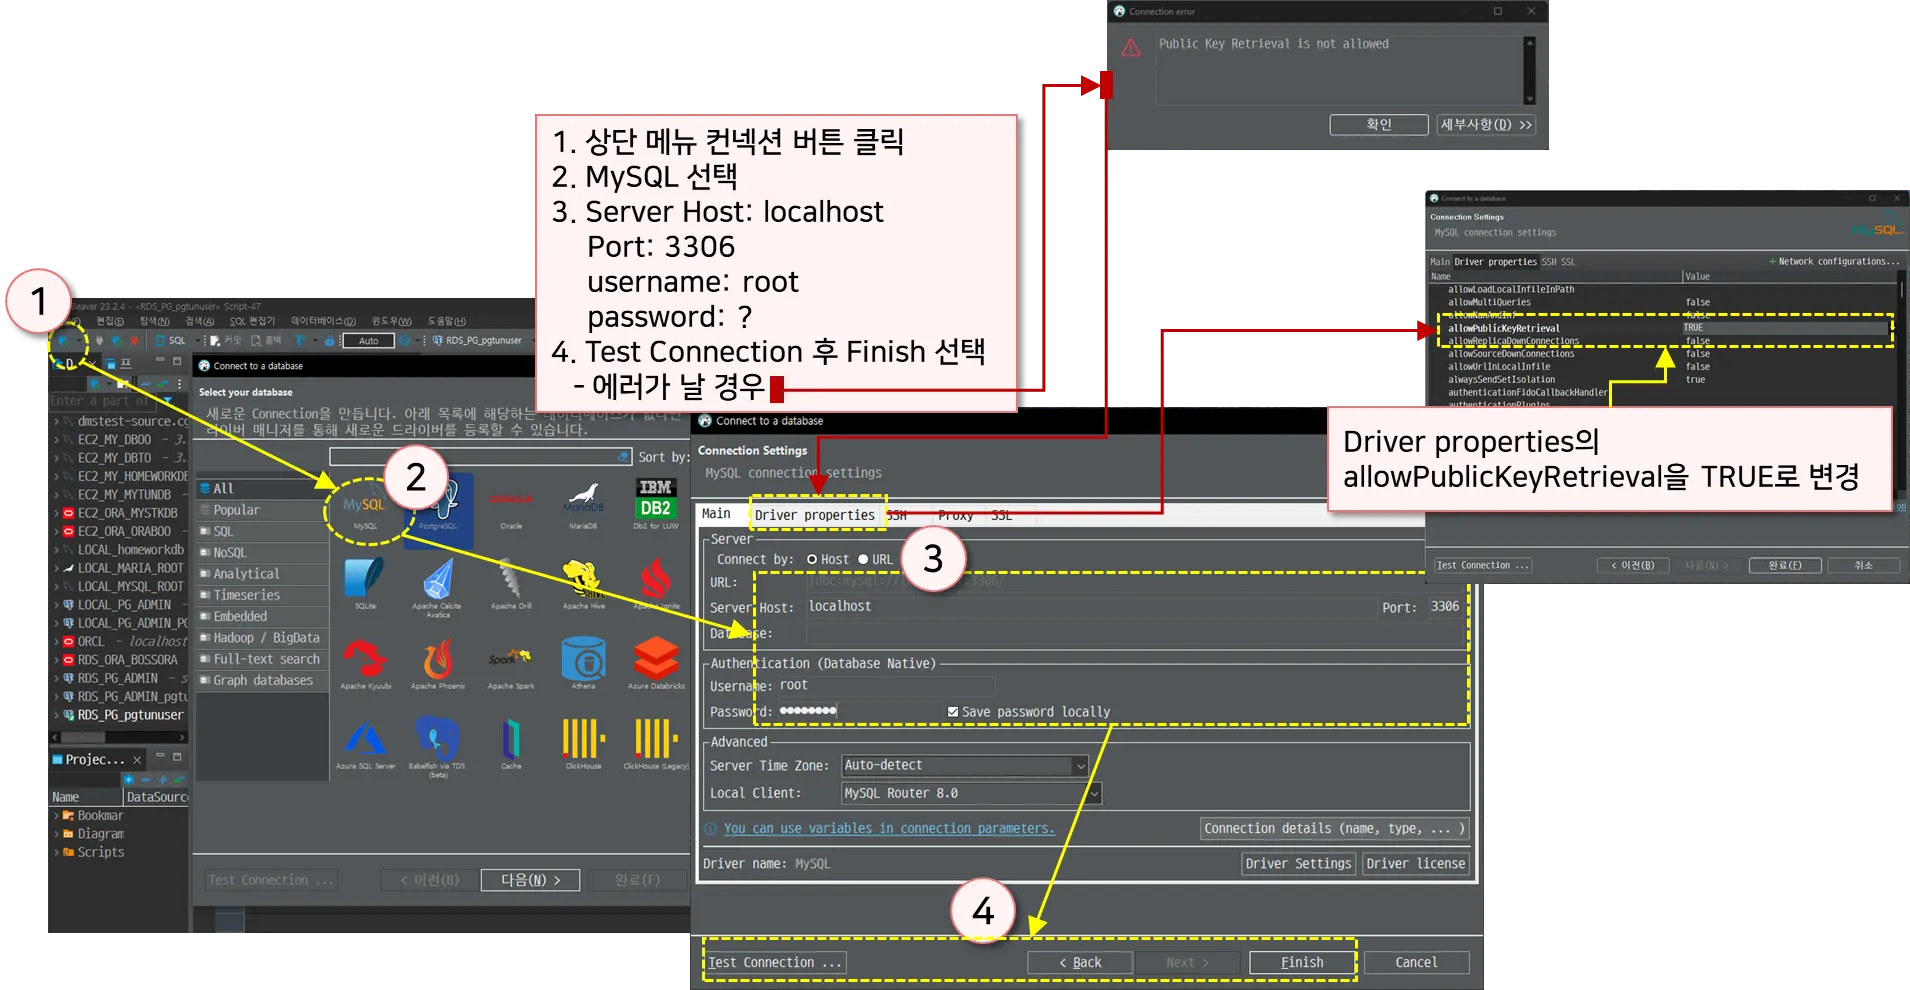Select the Cache driver icon

[511, 744]
